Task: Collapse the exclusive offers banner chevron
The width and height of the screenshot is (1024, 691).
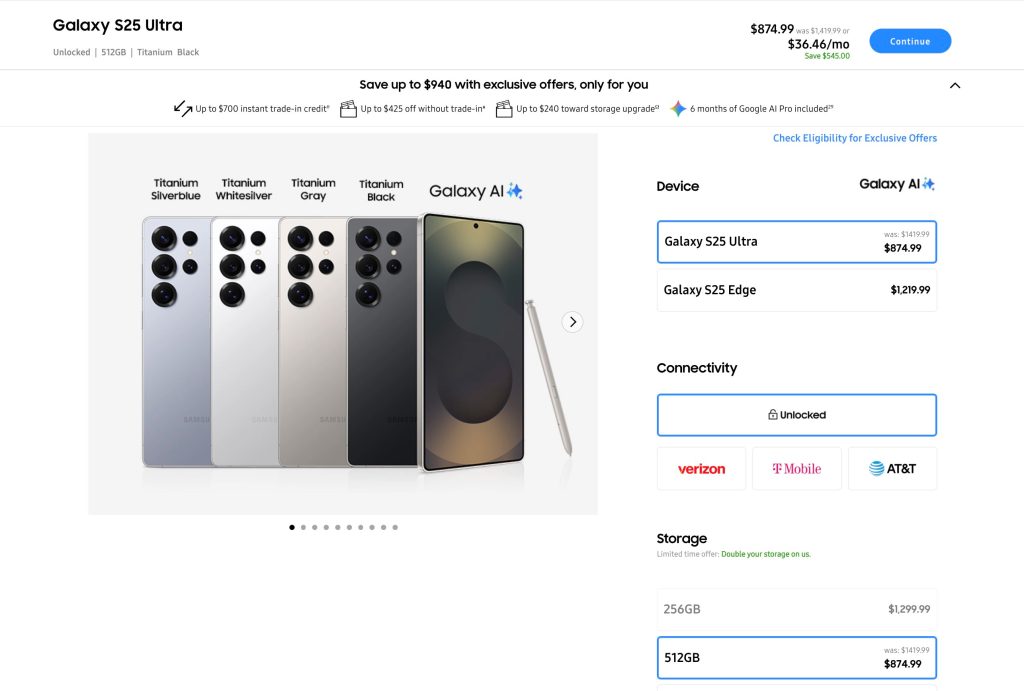Action: (954, 85)
